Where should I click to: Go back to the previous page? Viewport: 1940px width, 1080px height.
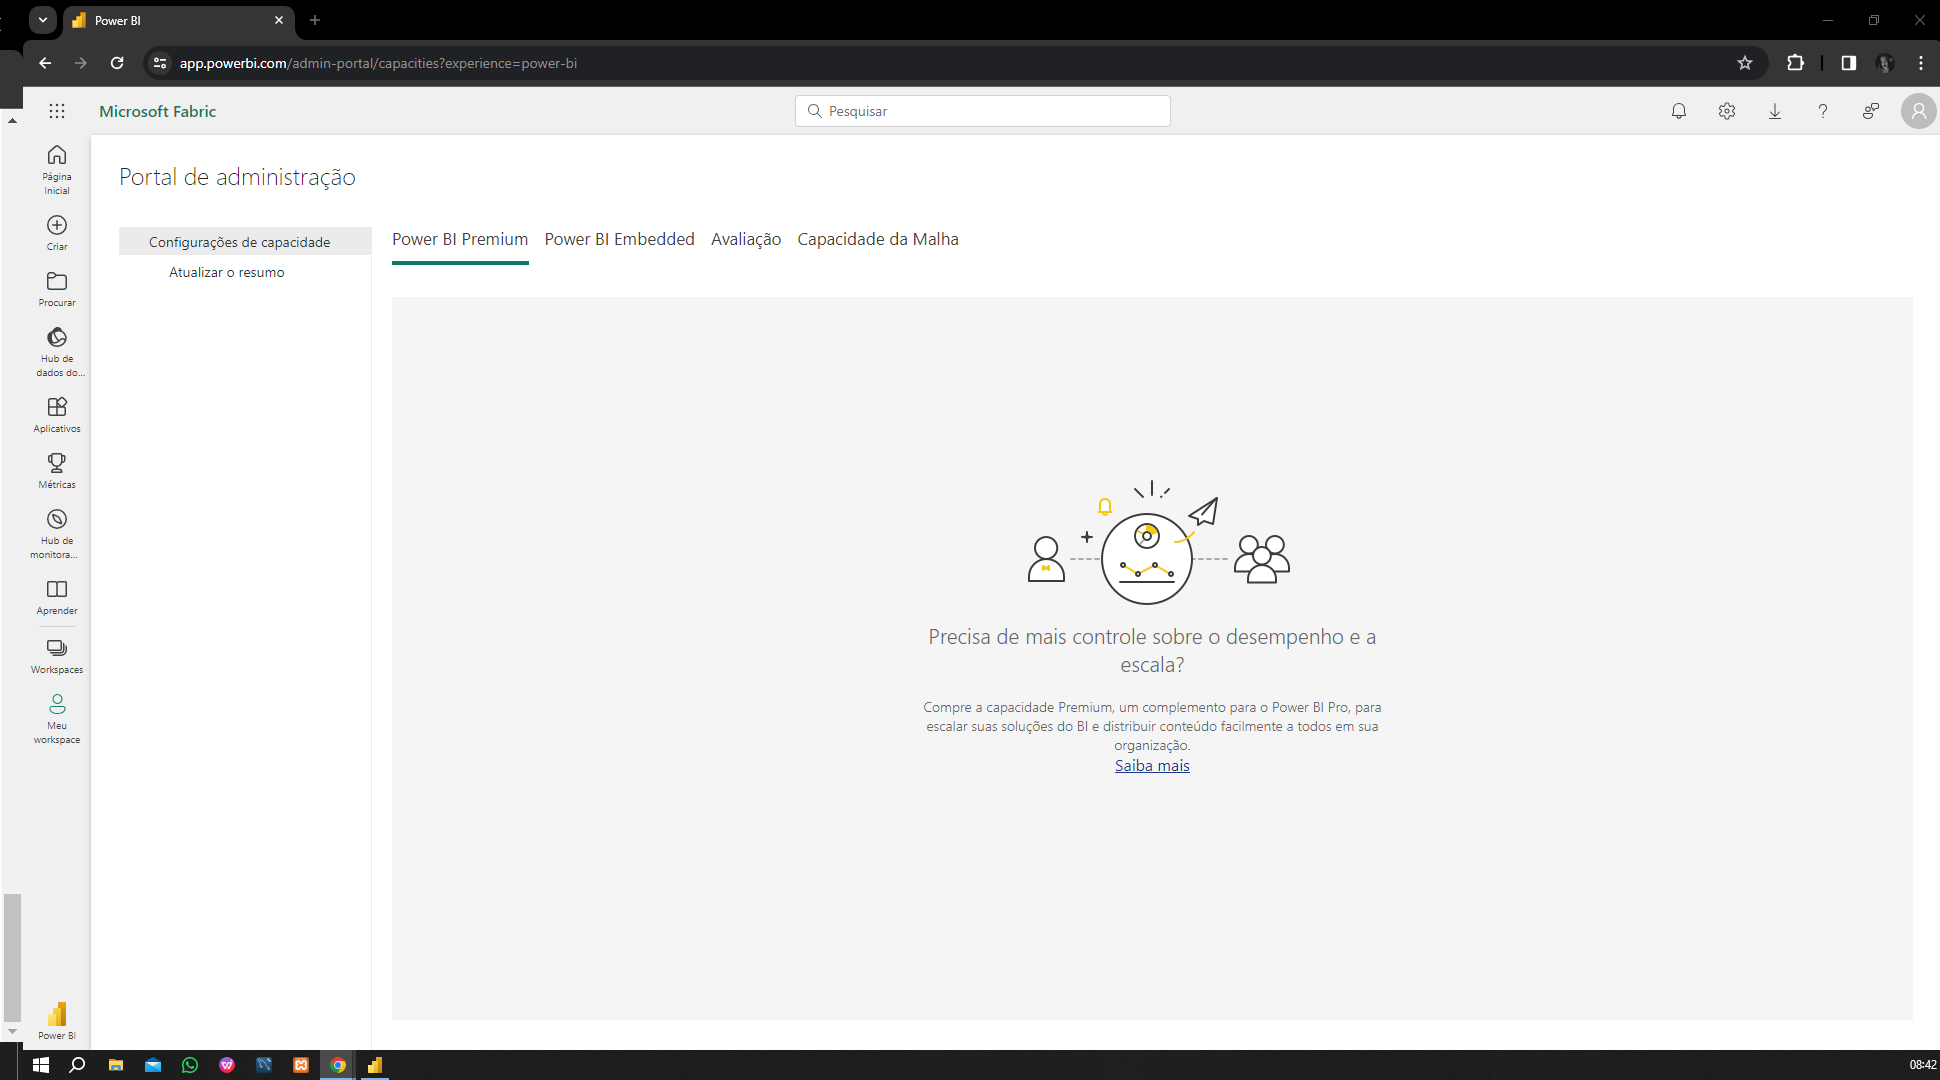45,63
